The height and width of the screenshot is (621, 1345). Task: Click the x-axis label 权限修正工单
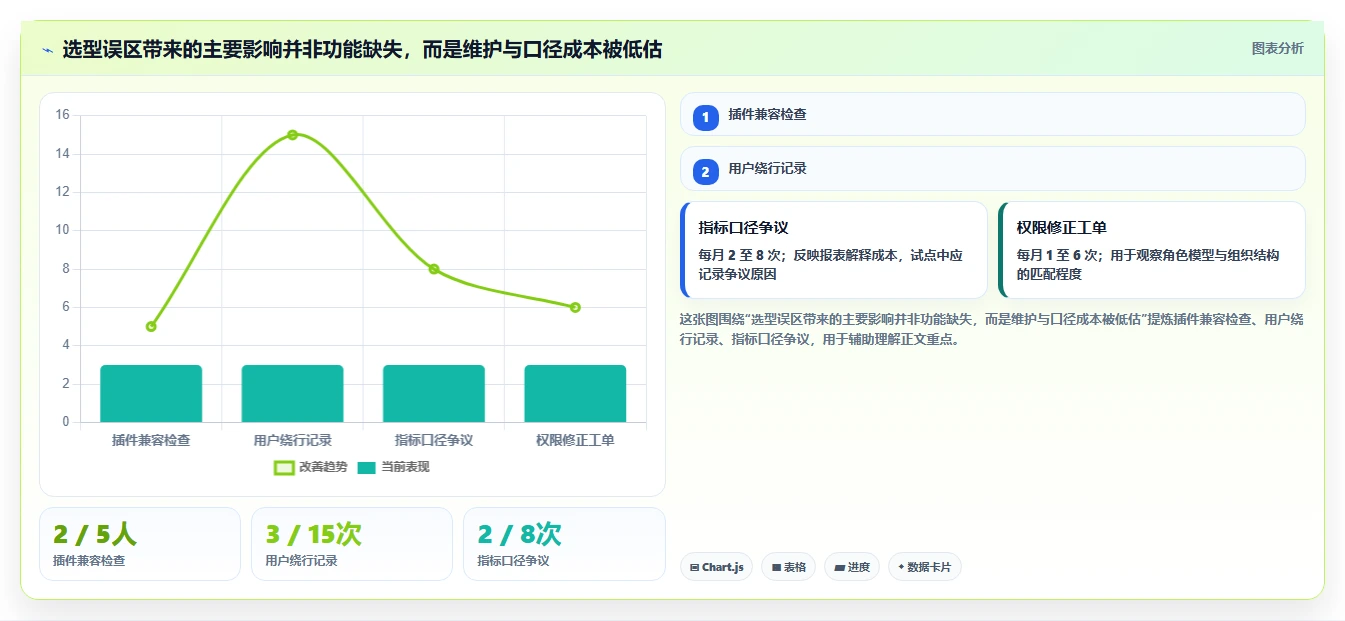[575, 440]
